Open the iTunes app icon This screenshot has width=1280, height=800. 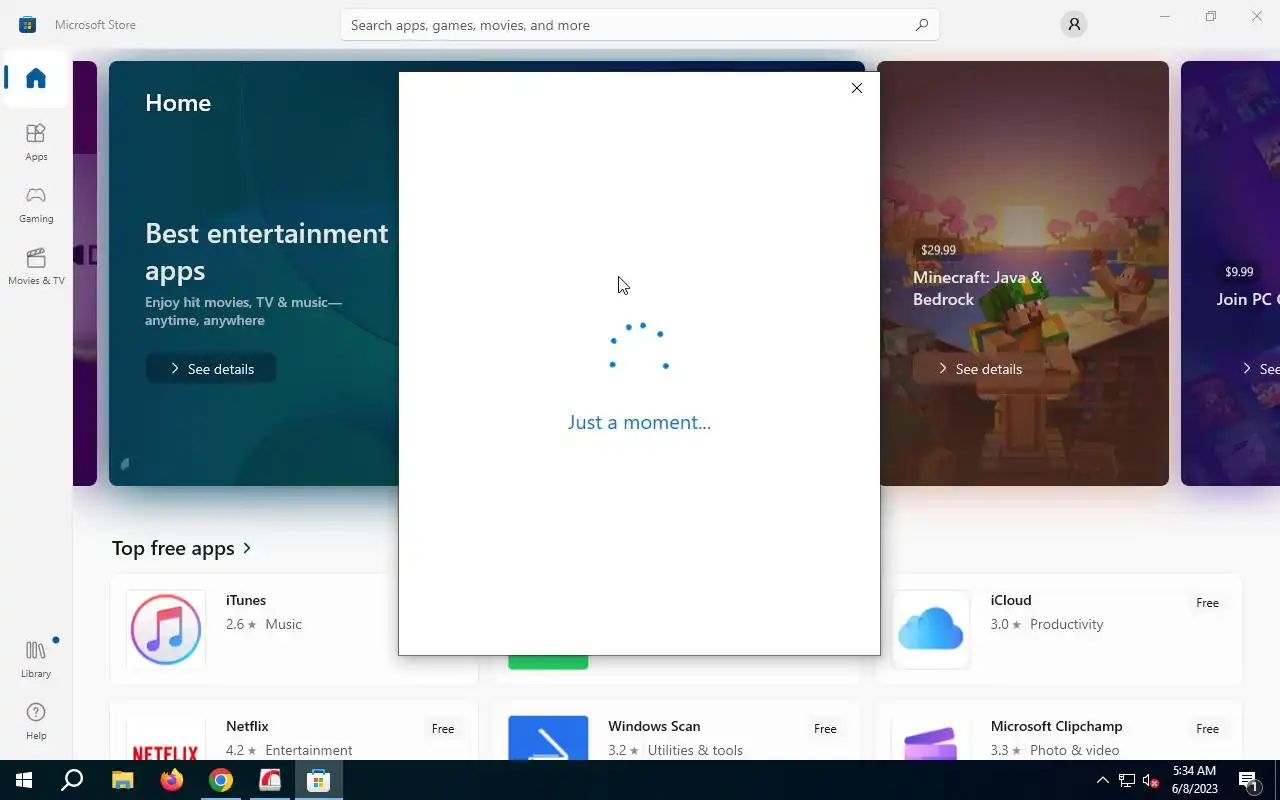(x=166, y=629)
